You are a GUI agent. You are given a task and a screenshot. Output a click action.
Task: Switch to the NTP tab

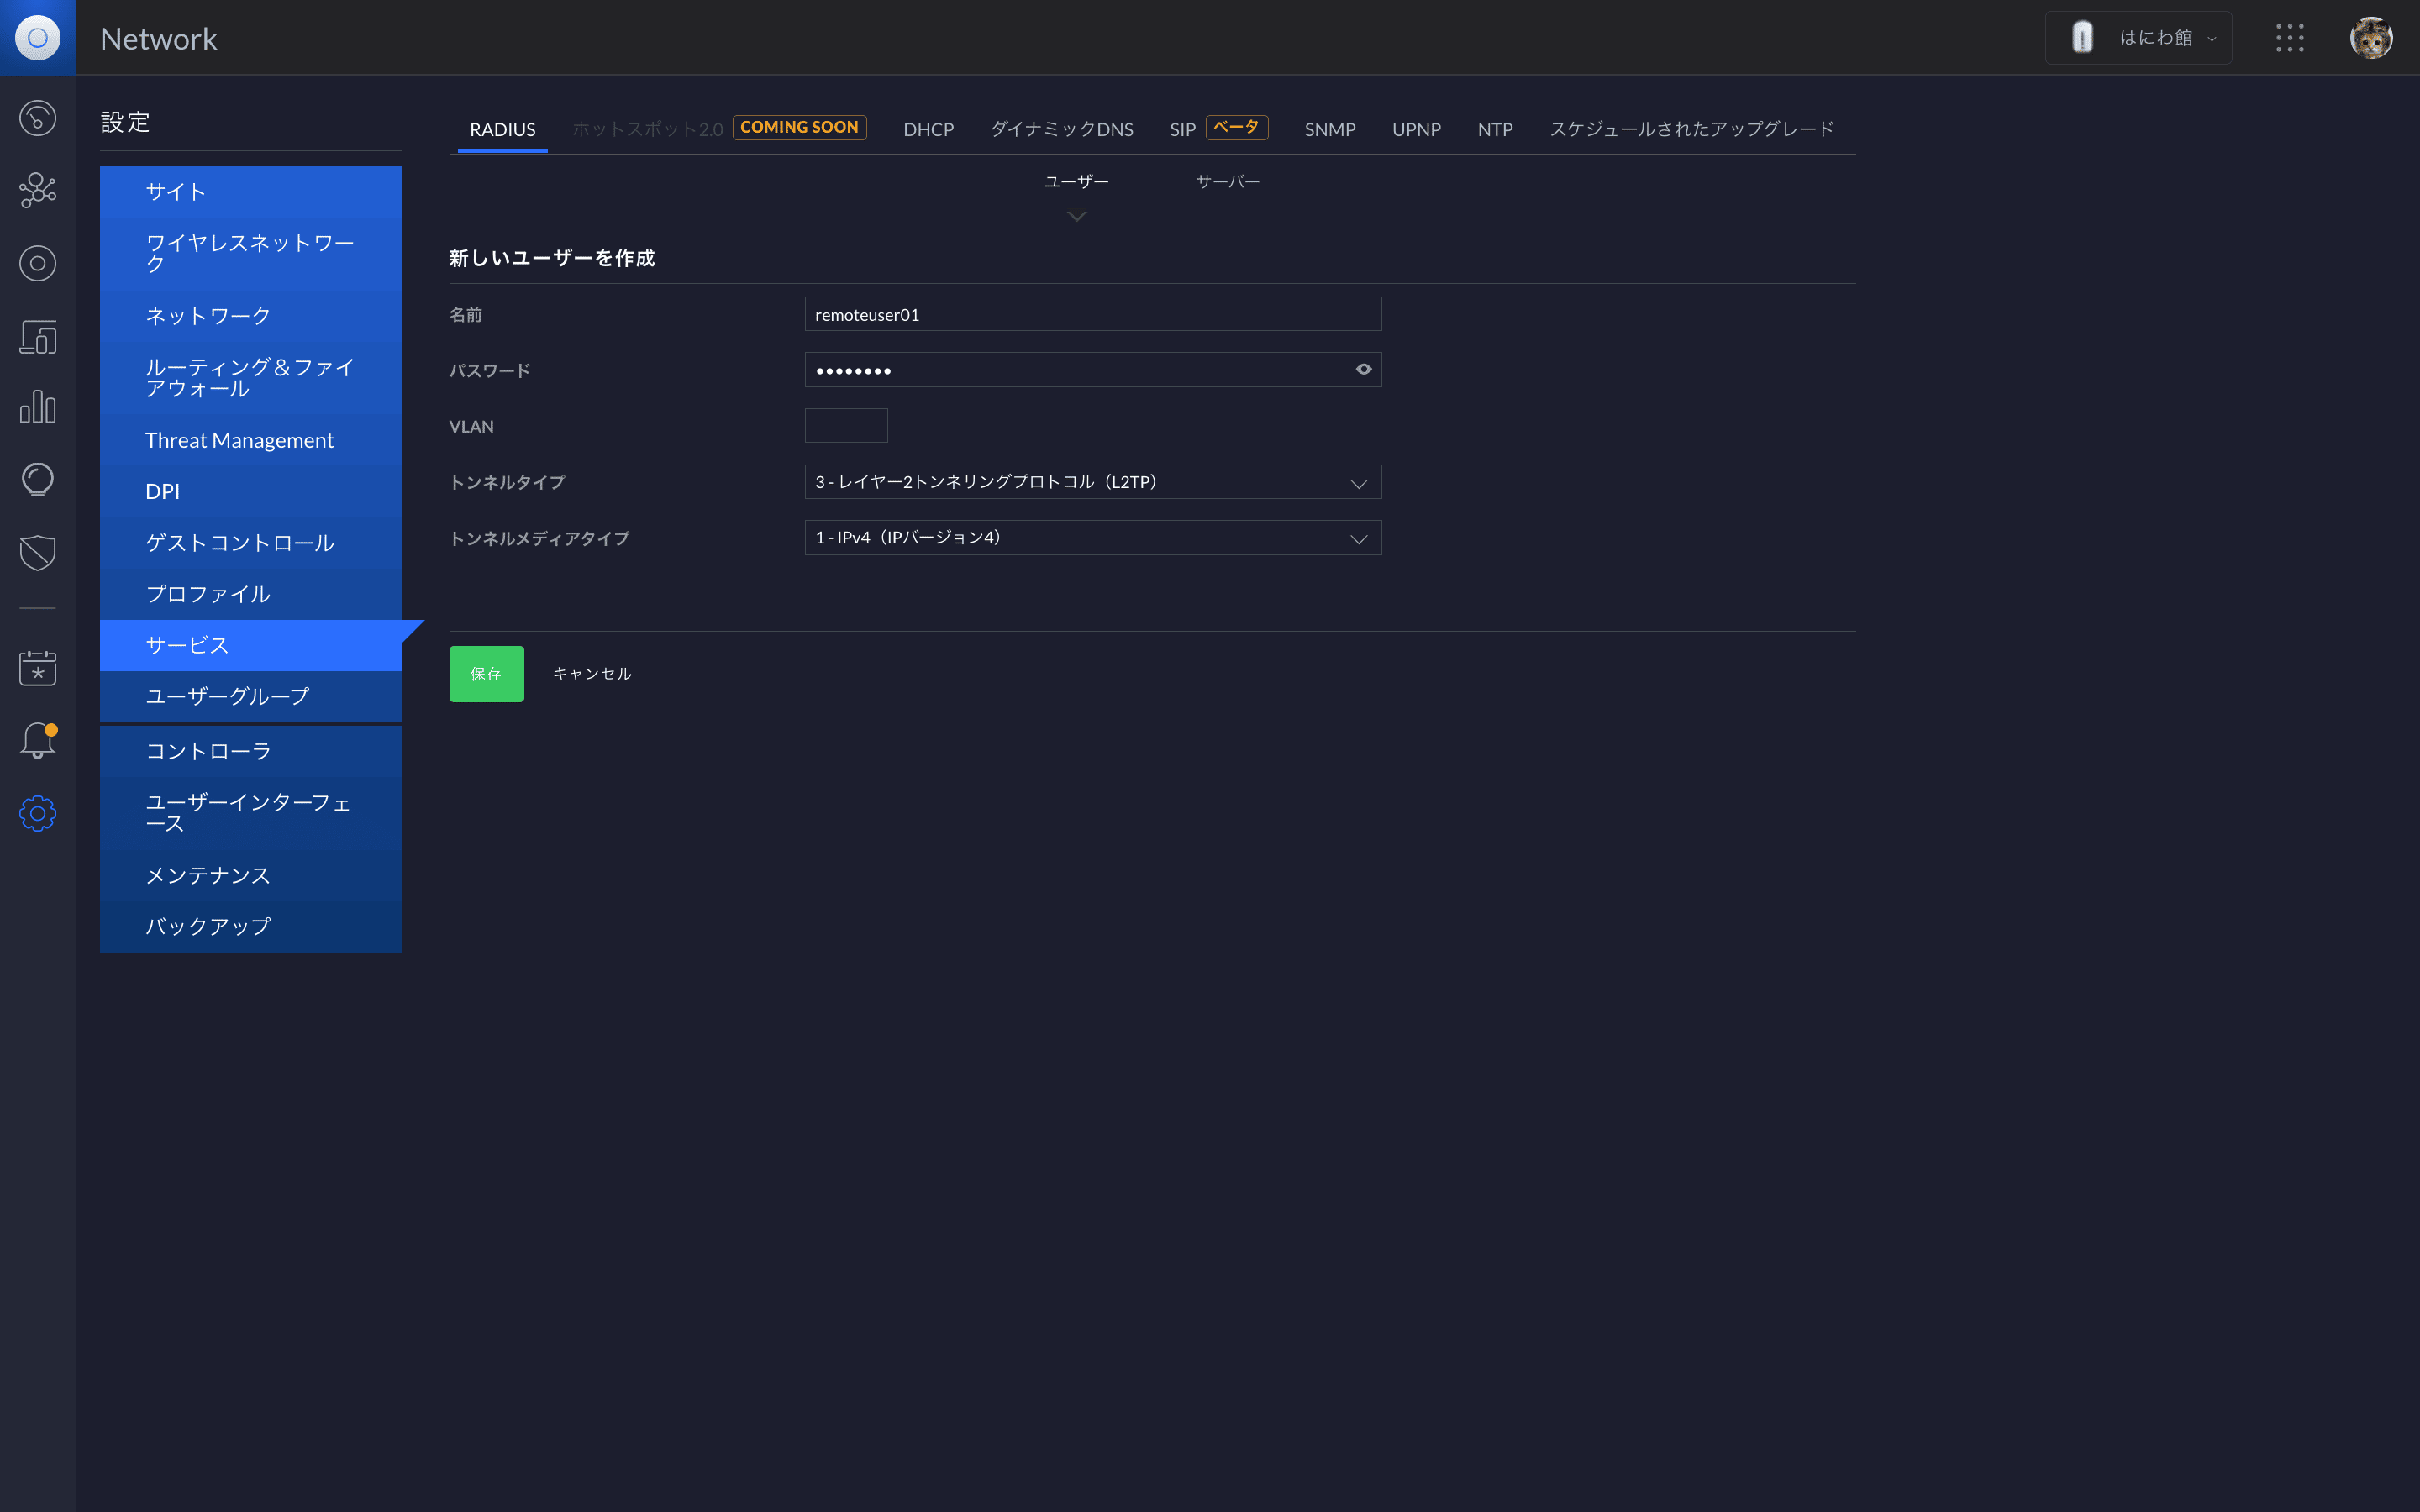1495,129
